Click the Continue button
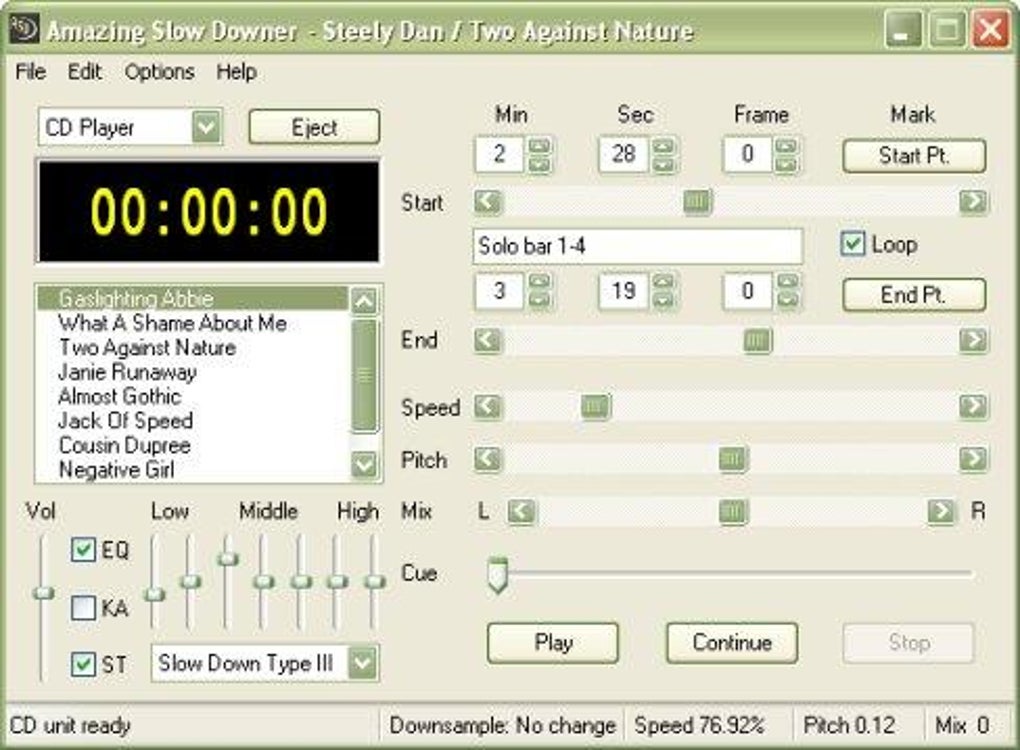 pyautogui.click(x=732, y=643)
